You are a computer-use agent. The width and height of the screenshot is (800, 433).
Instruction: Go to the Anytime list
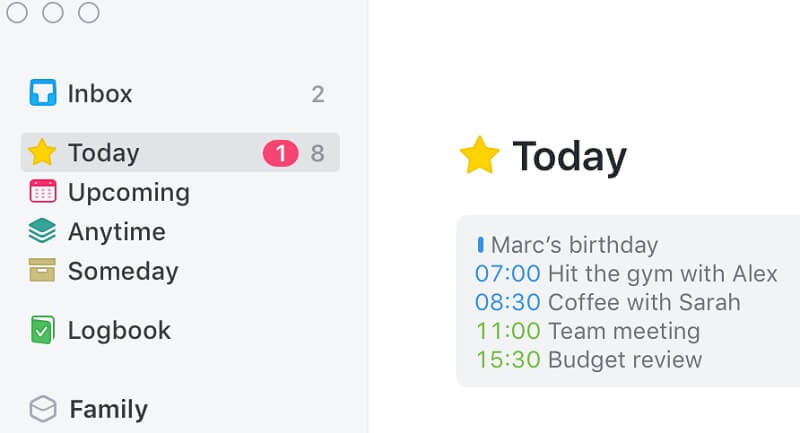point(116,232)
